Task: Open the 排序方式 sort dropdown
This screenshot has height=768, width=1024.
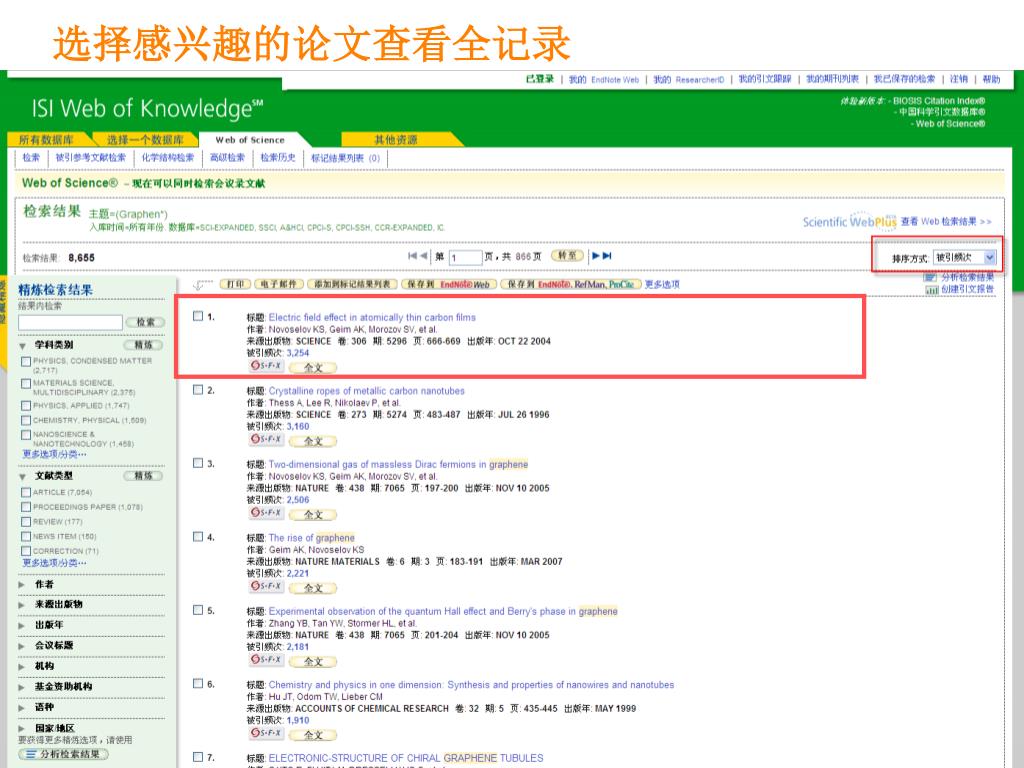Action: click(965, 258)
